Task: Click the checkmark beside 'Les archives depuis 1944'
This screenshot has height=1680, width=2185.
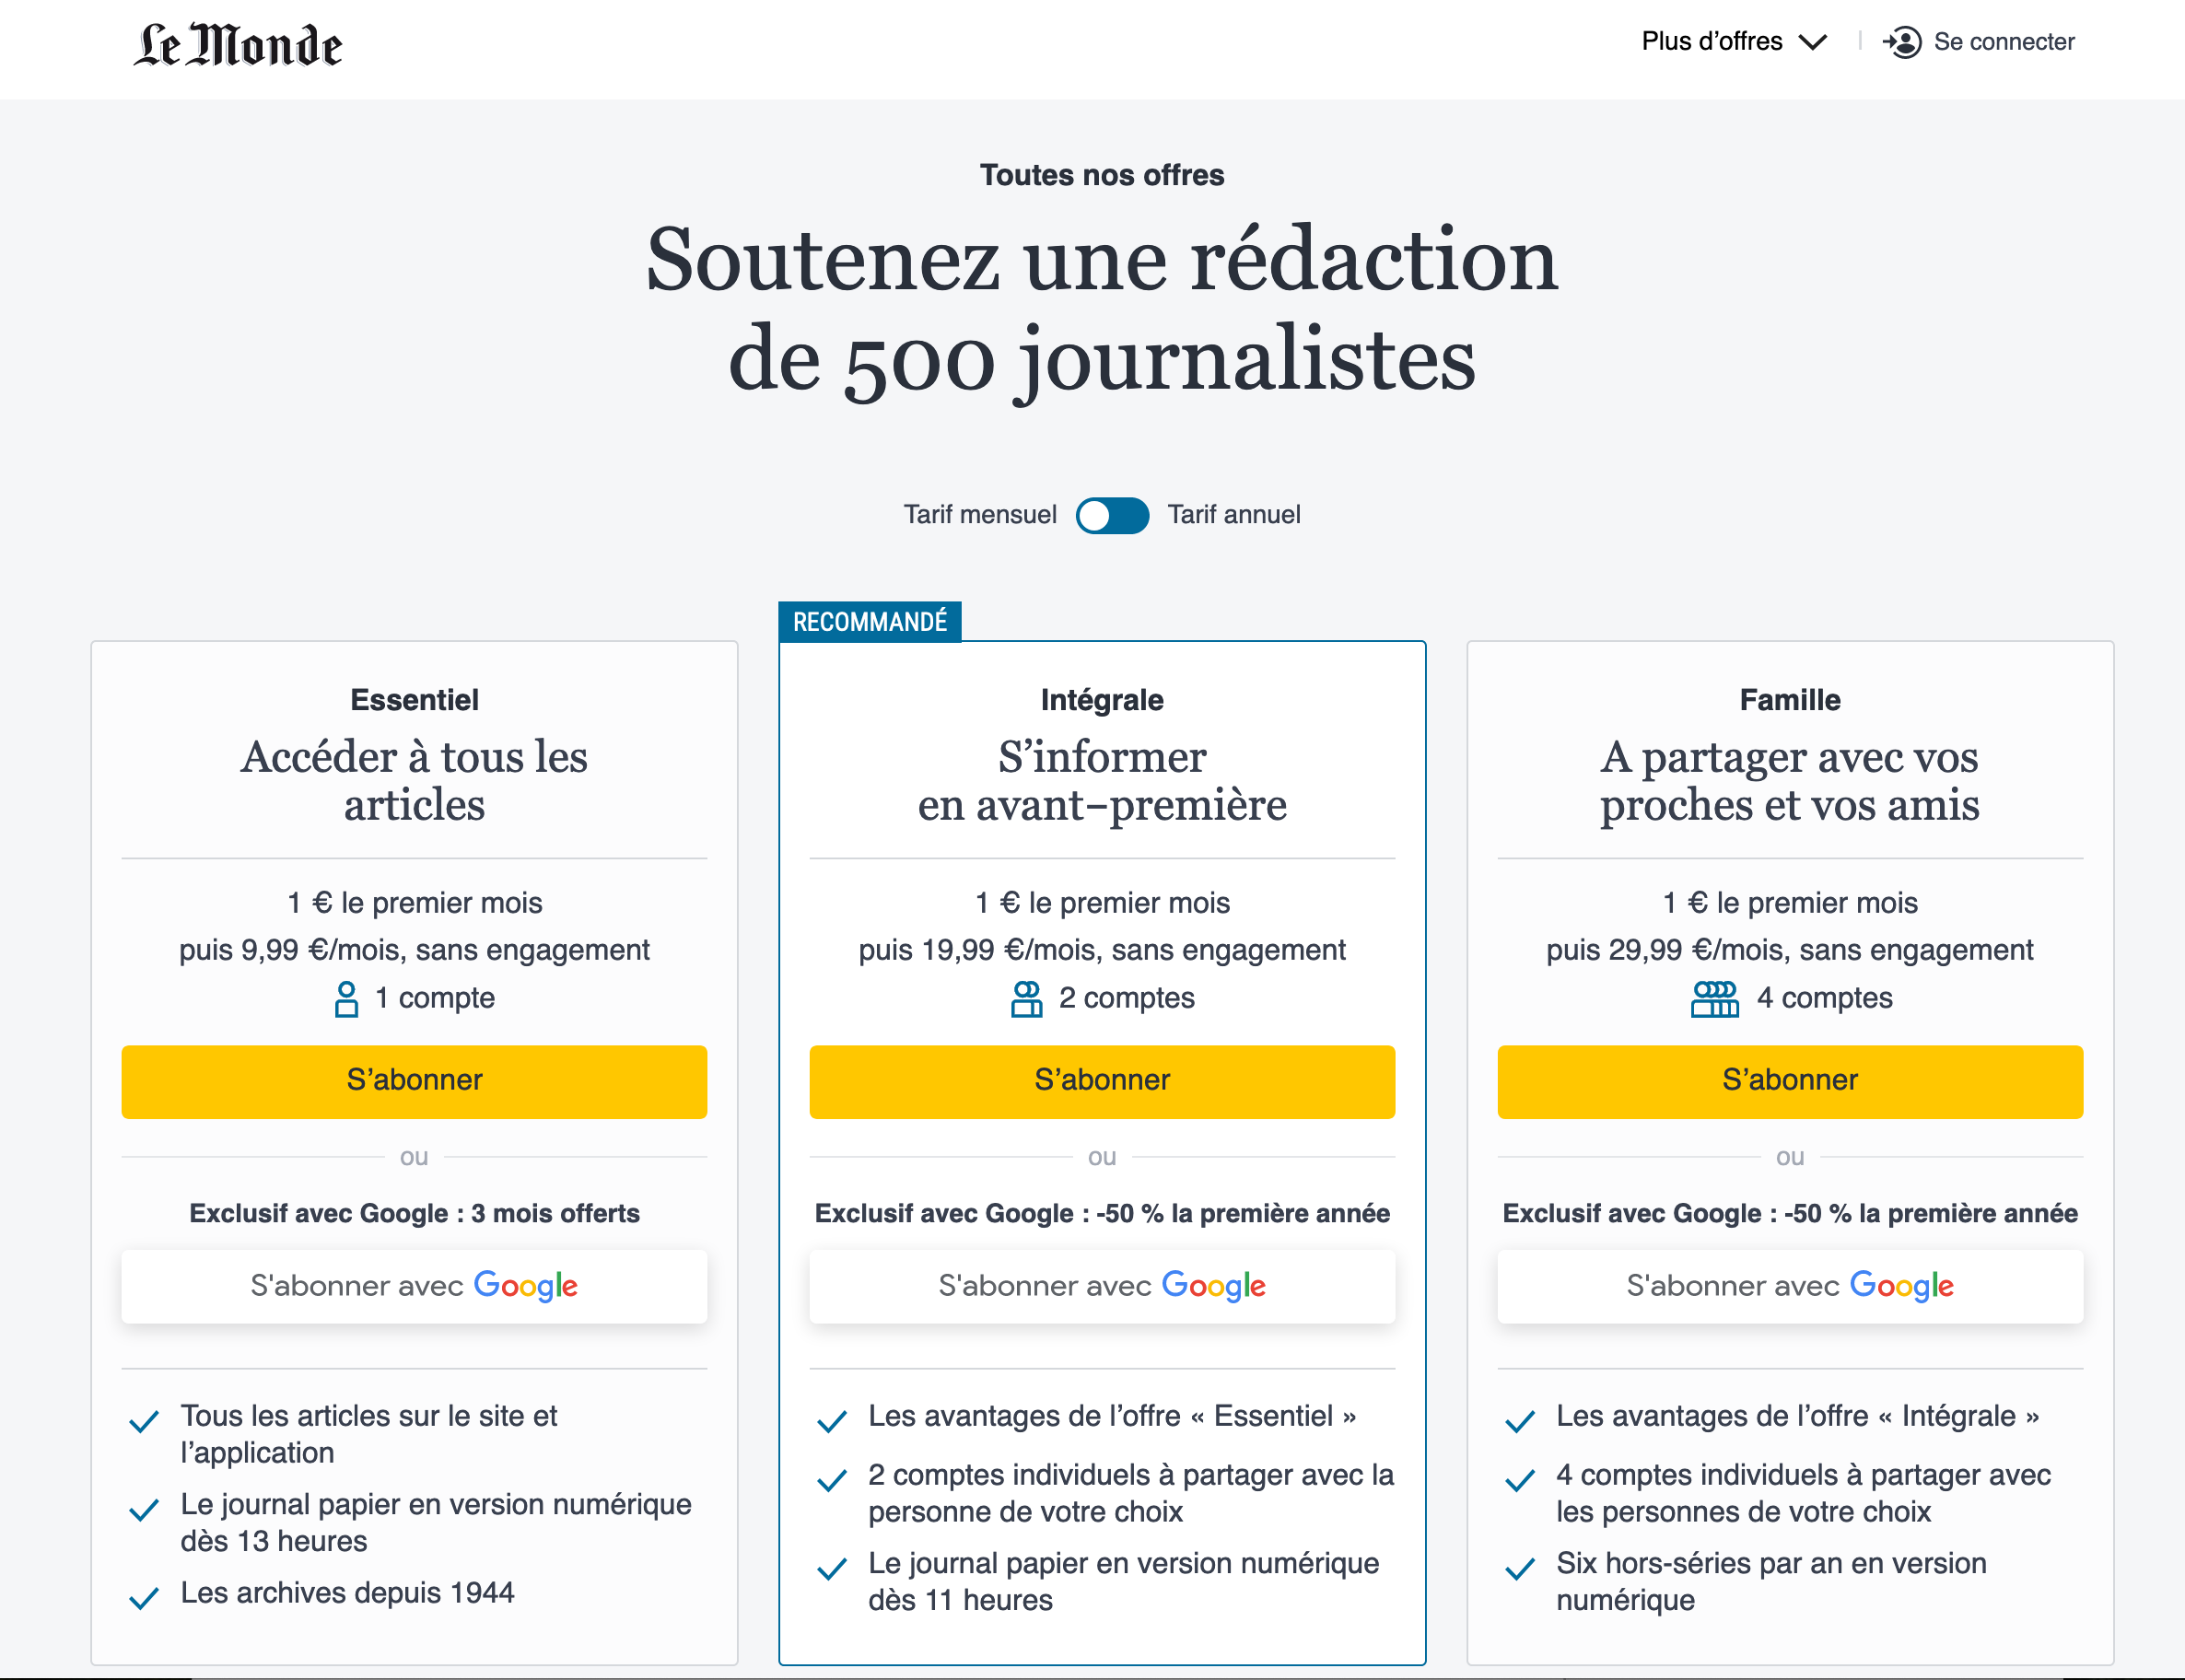Action: pyautogui.click(x=144, y=1596)
